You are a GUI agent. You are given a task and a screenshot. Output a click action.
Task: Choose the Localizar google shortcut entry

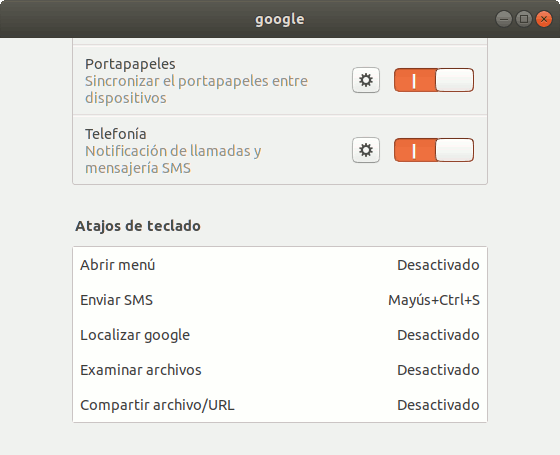pyautogui.click(x=280, y=335)
